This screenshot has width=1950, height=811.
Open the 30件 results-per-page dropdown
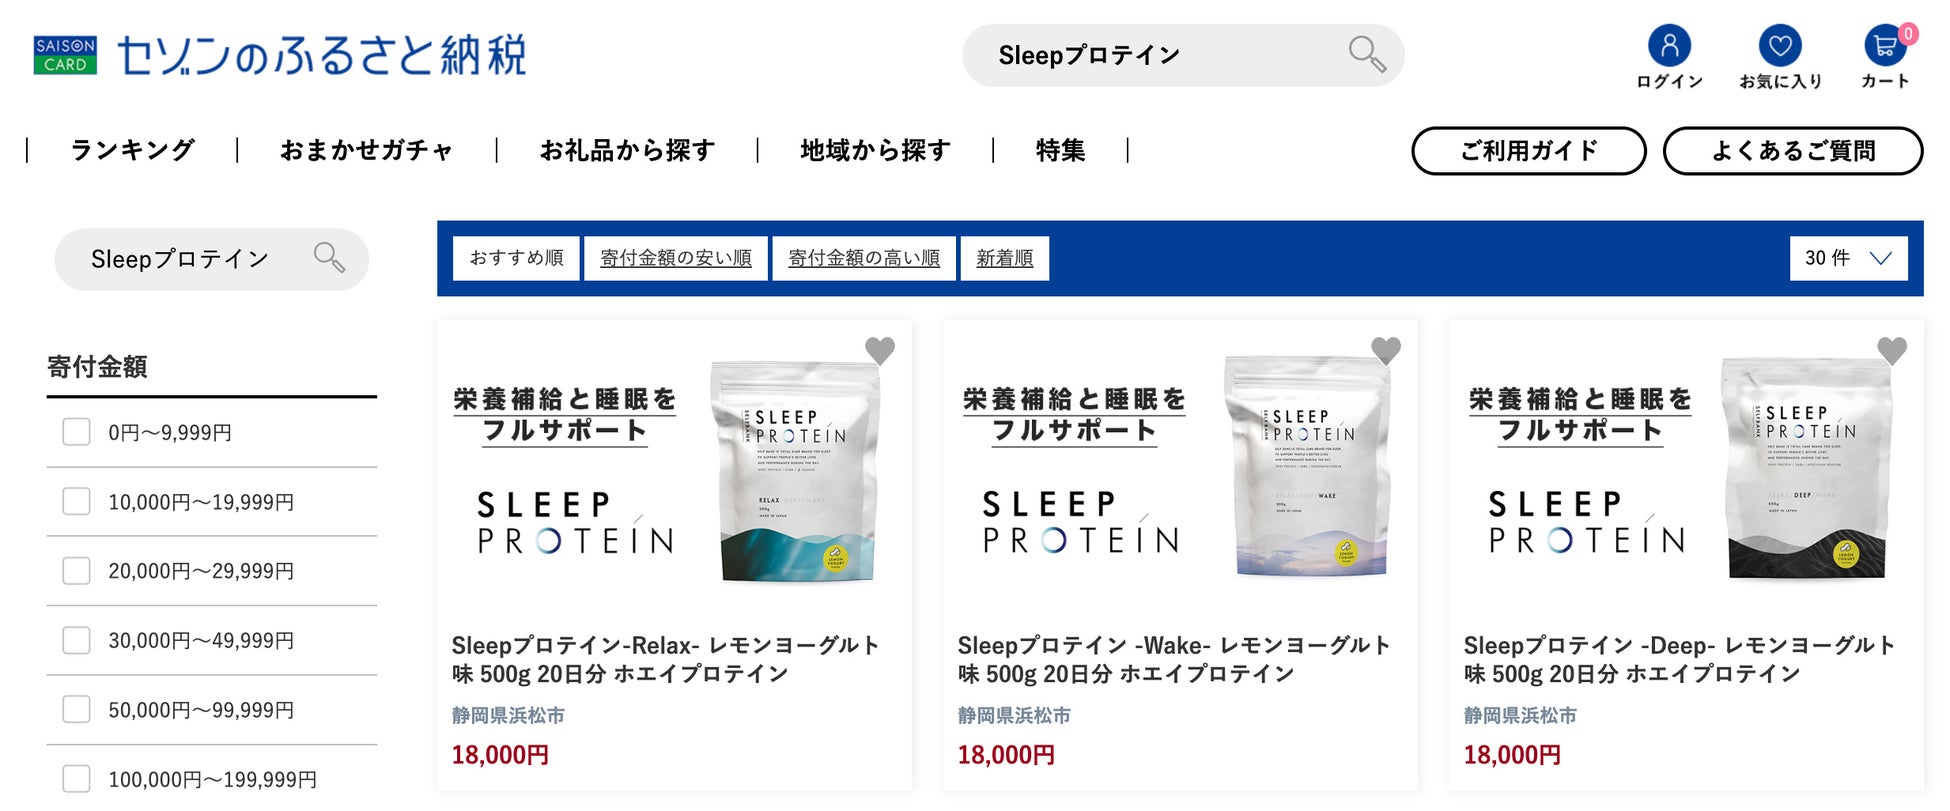pyautogui.click(x=1848, y=258)
